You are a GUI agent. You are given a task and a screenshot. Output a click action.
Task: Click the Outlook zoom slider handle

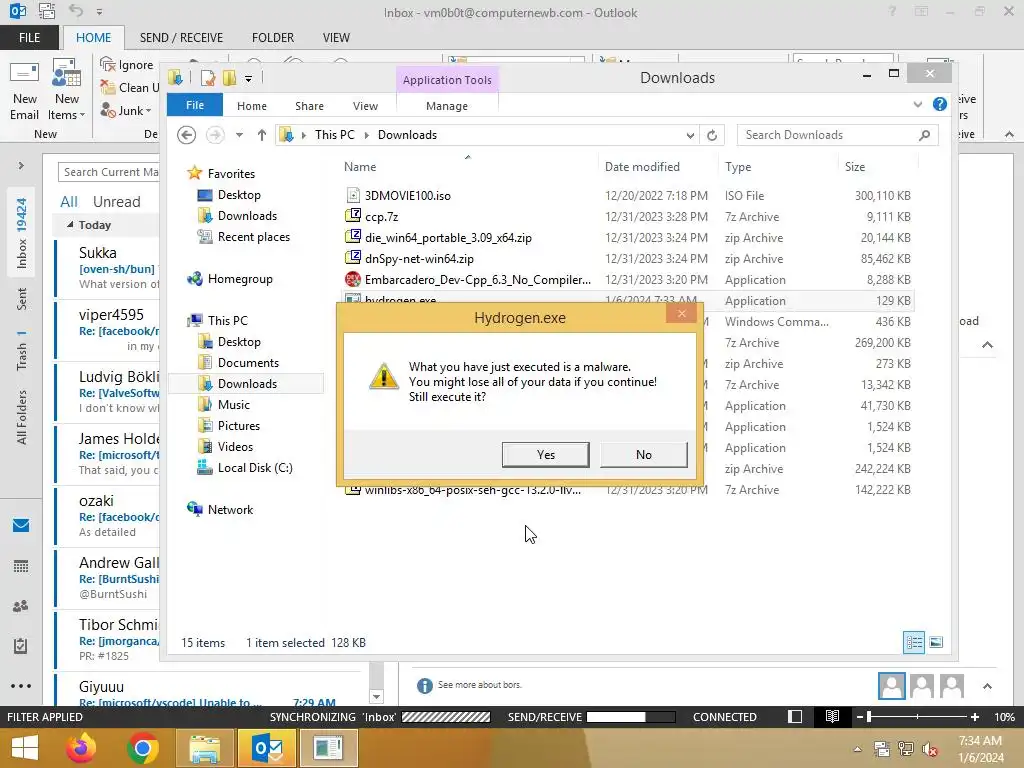click(x=869, y=717)
